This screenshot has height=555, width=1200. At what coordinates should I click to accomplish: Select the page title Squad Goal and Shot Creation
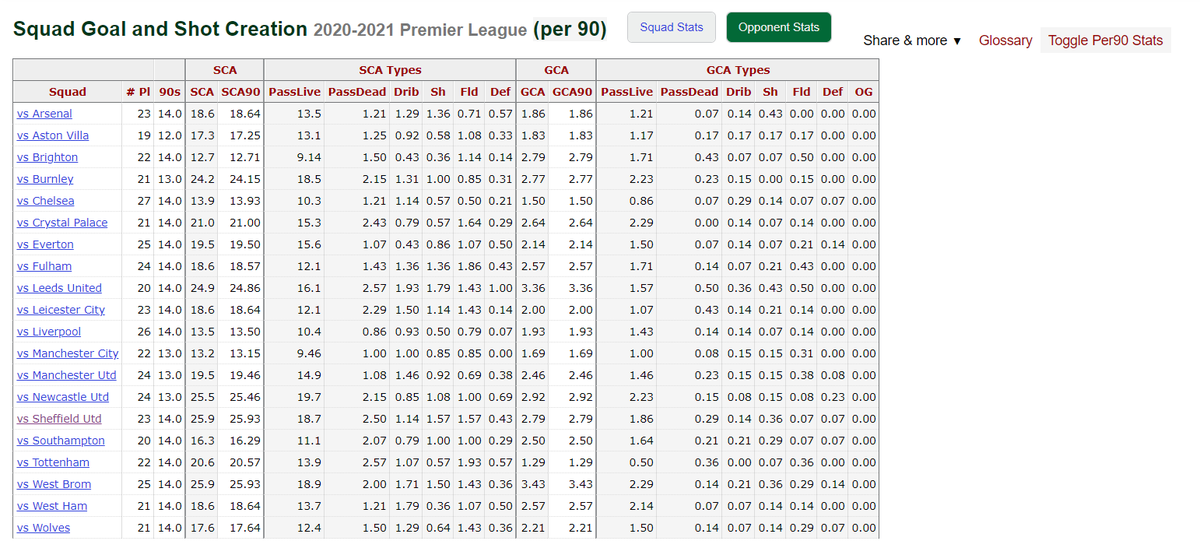160,28
